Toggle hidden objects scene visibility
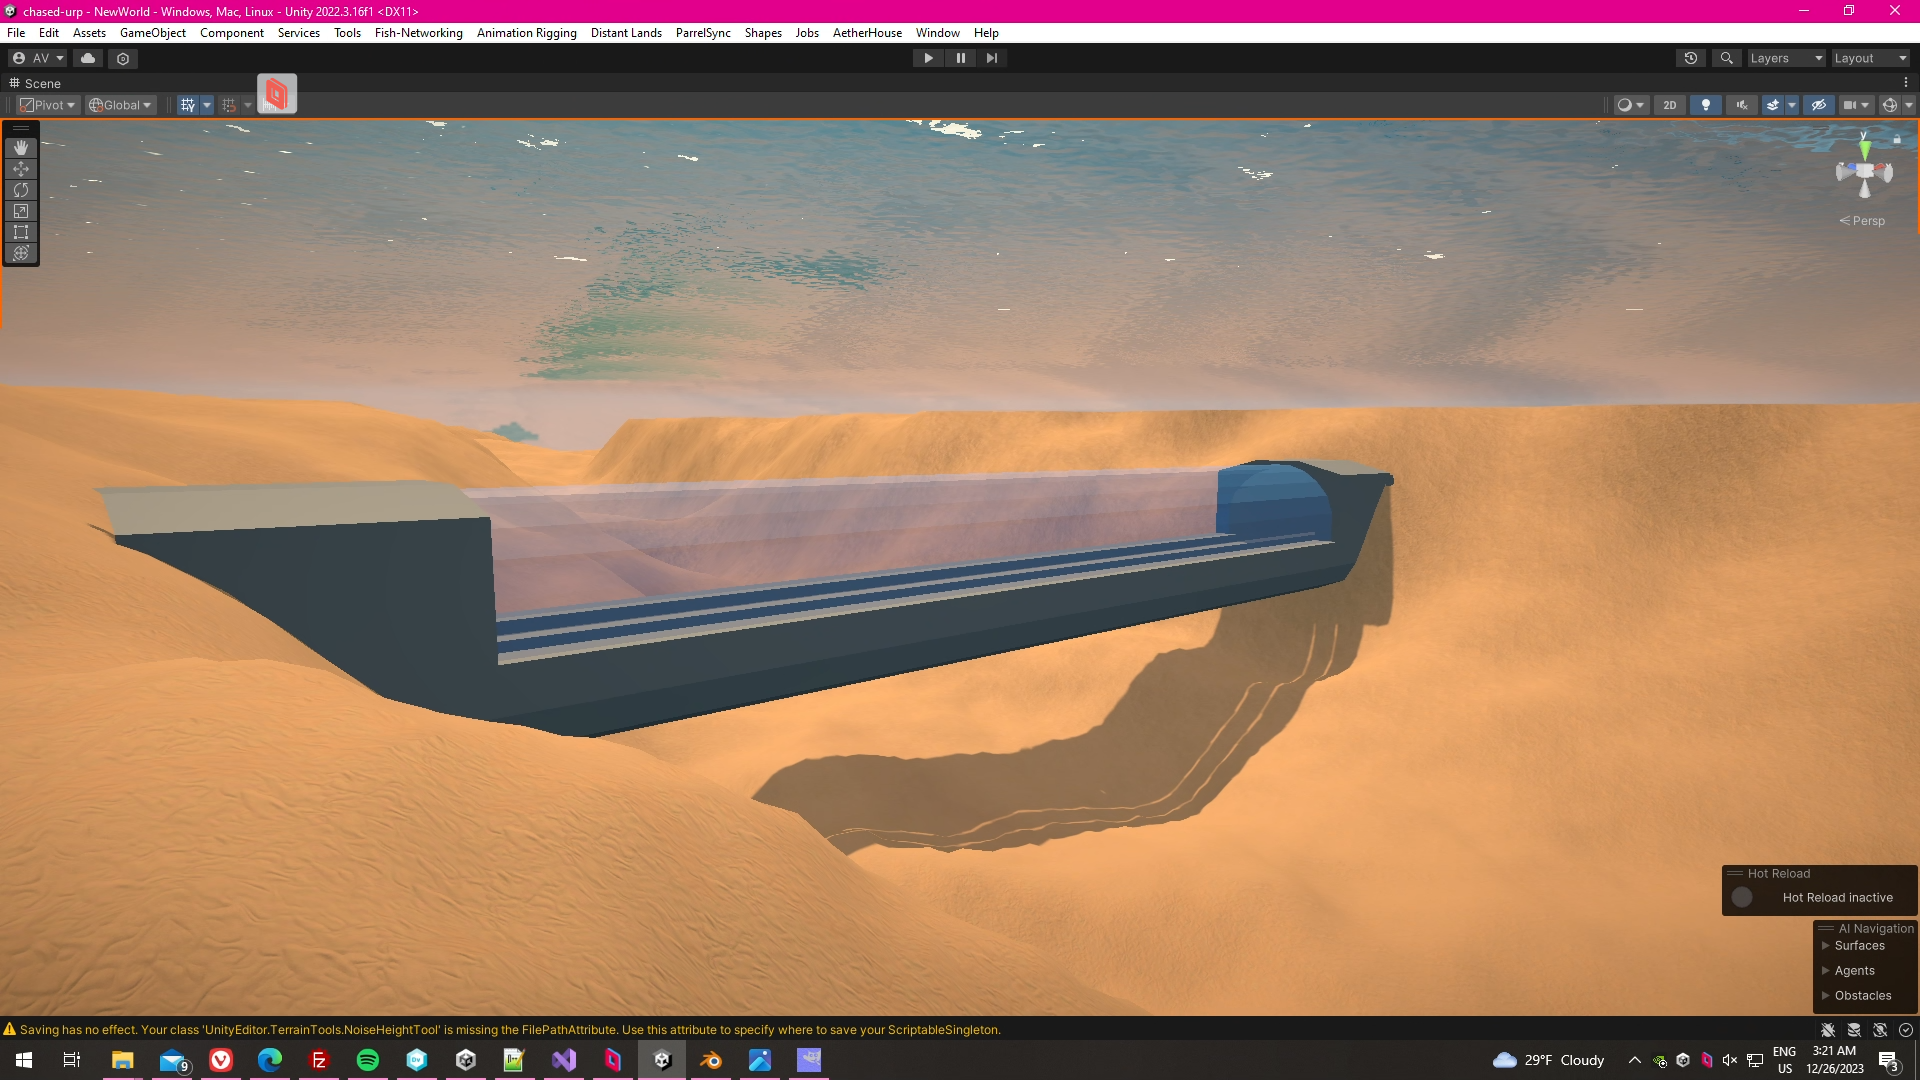Image resolution: width=1920 pixels, height=1080 pixels. tap(1819, 105)
